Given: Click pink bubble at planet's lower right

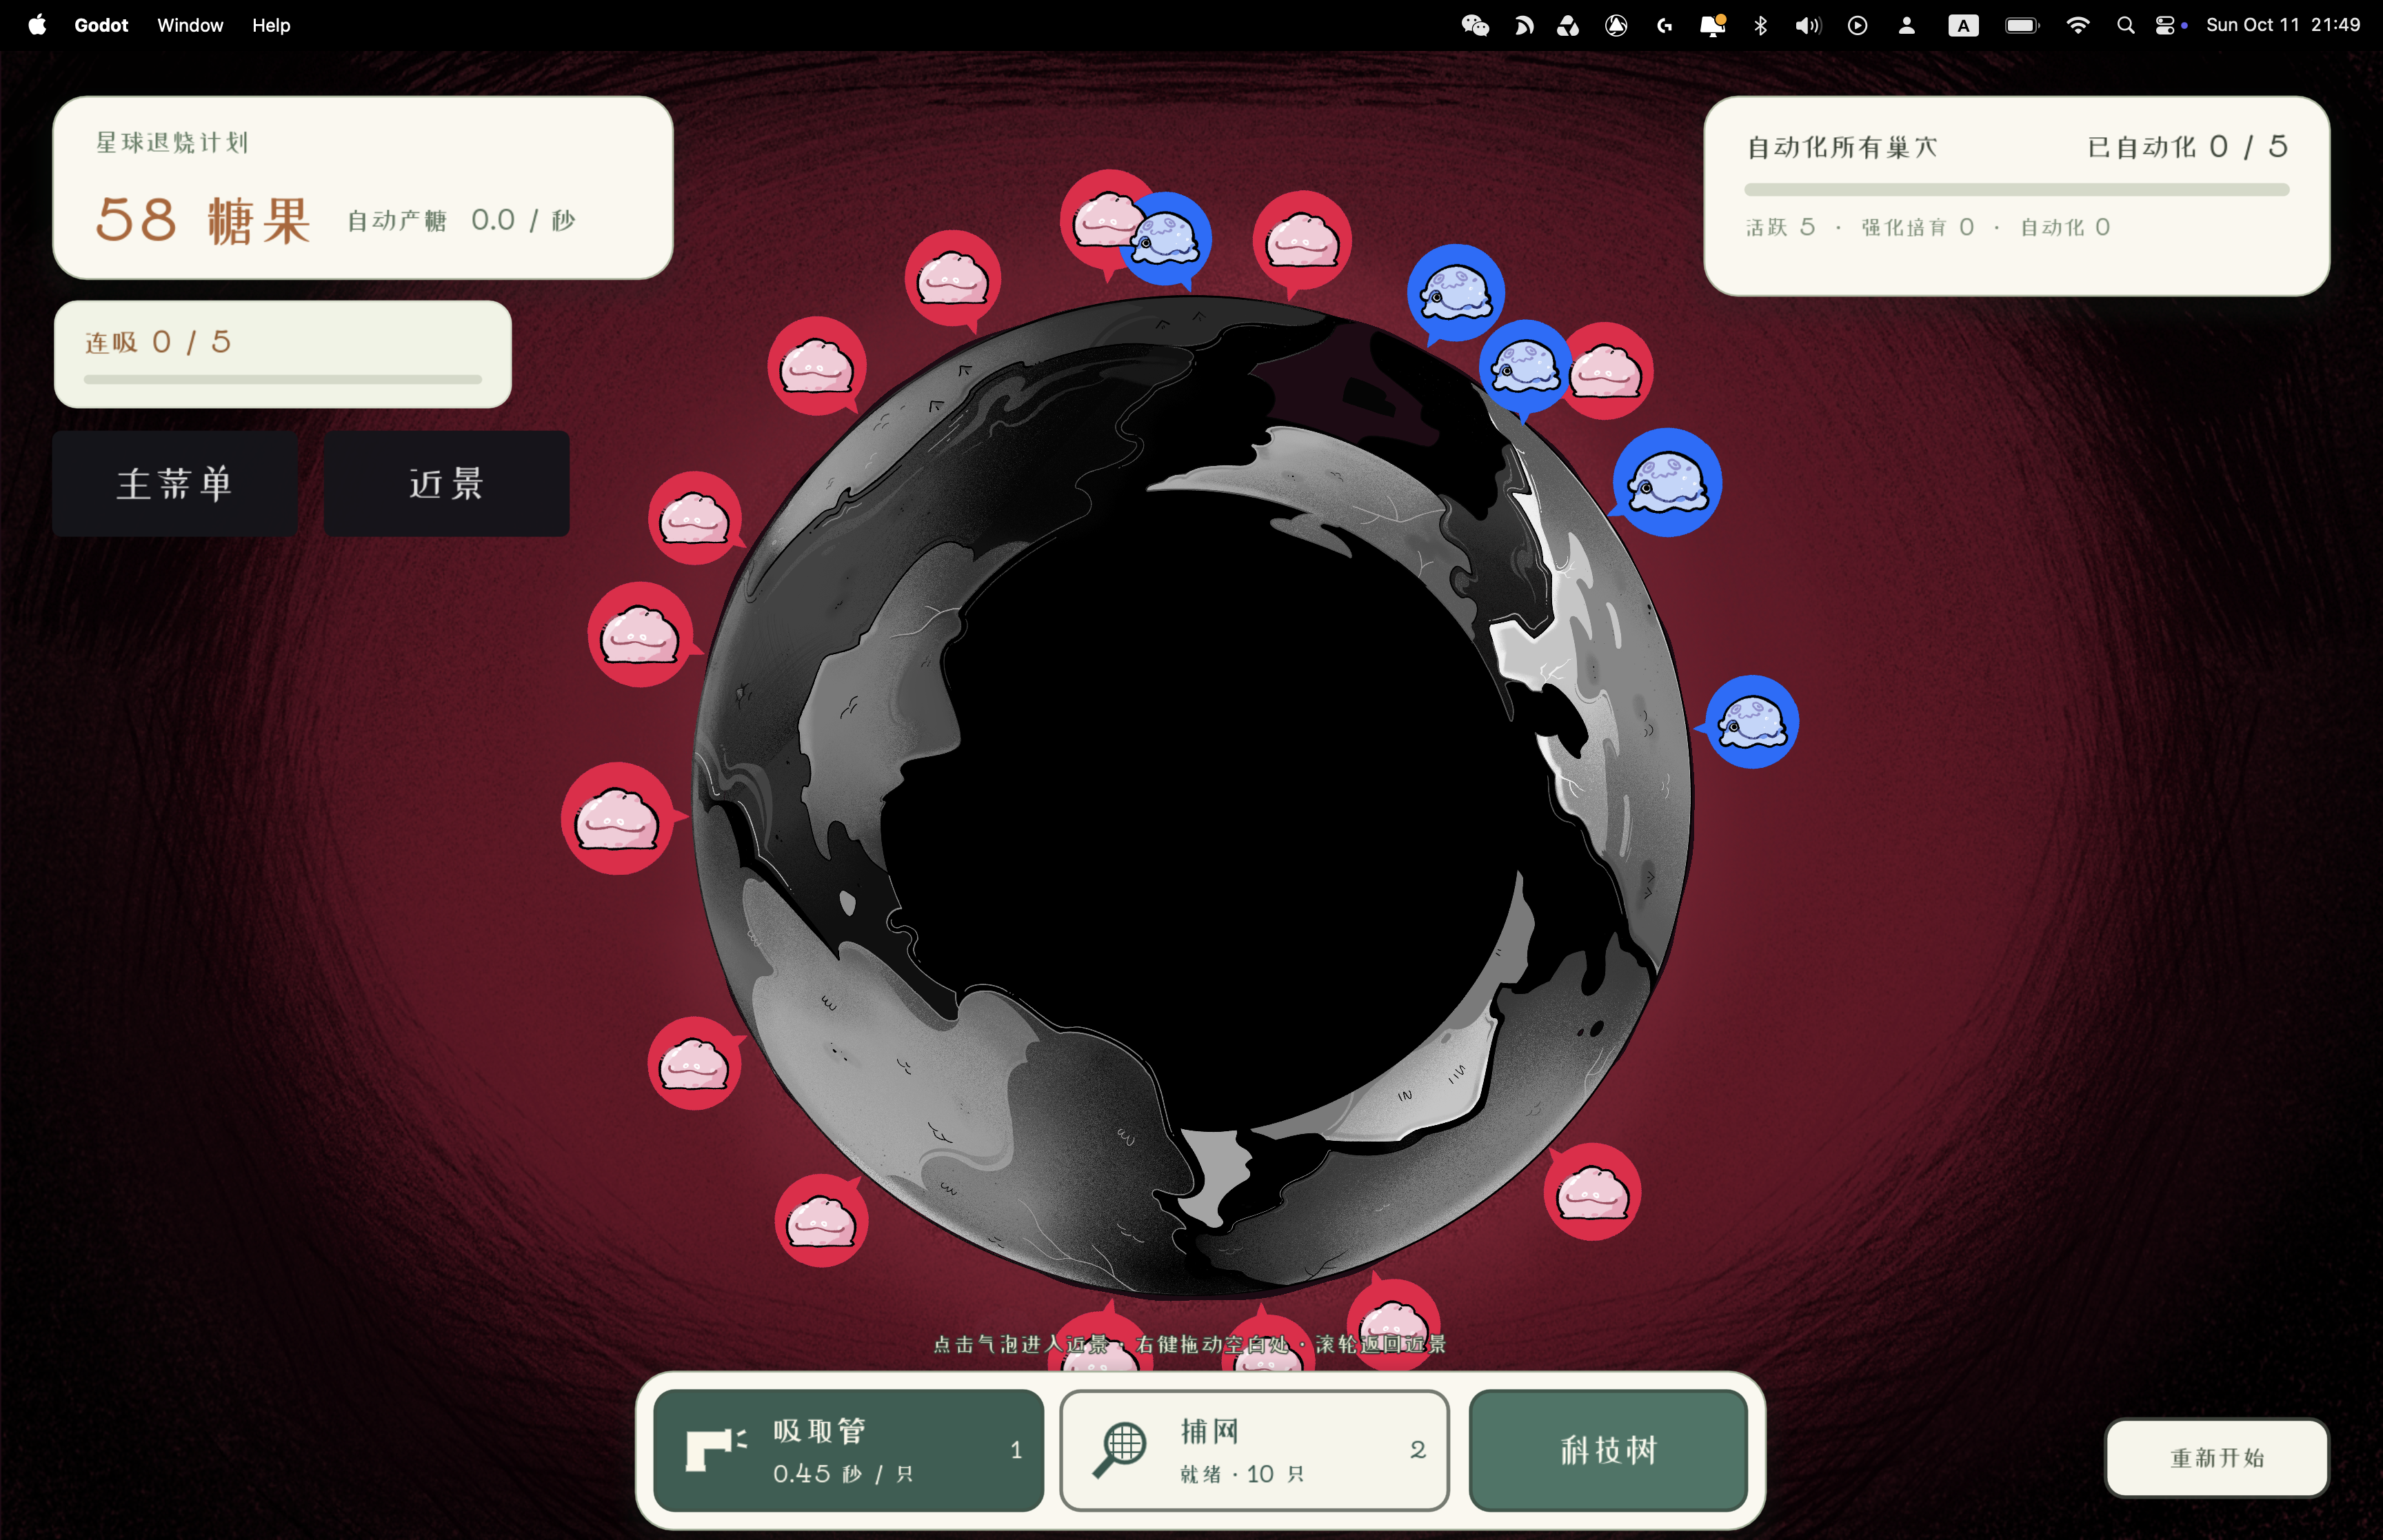Looking at the screenshot, I should [1592, 1192].
